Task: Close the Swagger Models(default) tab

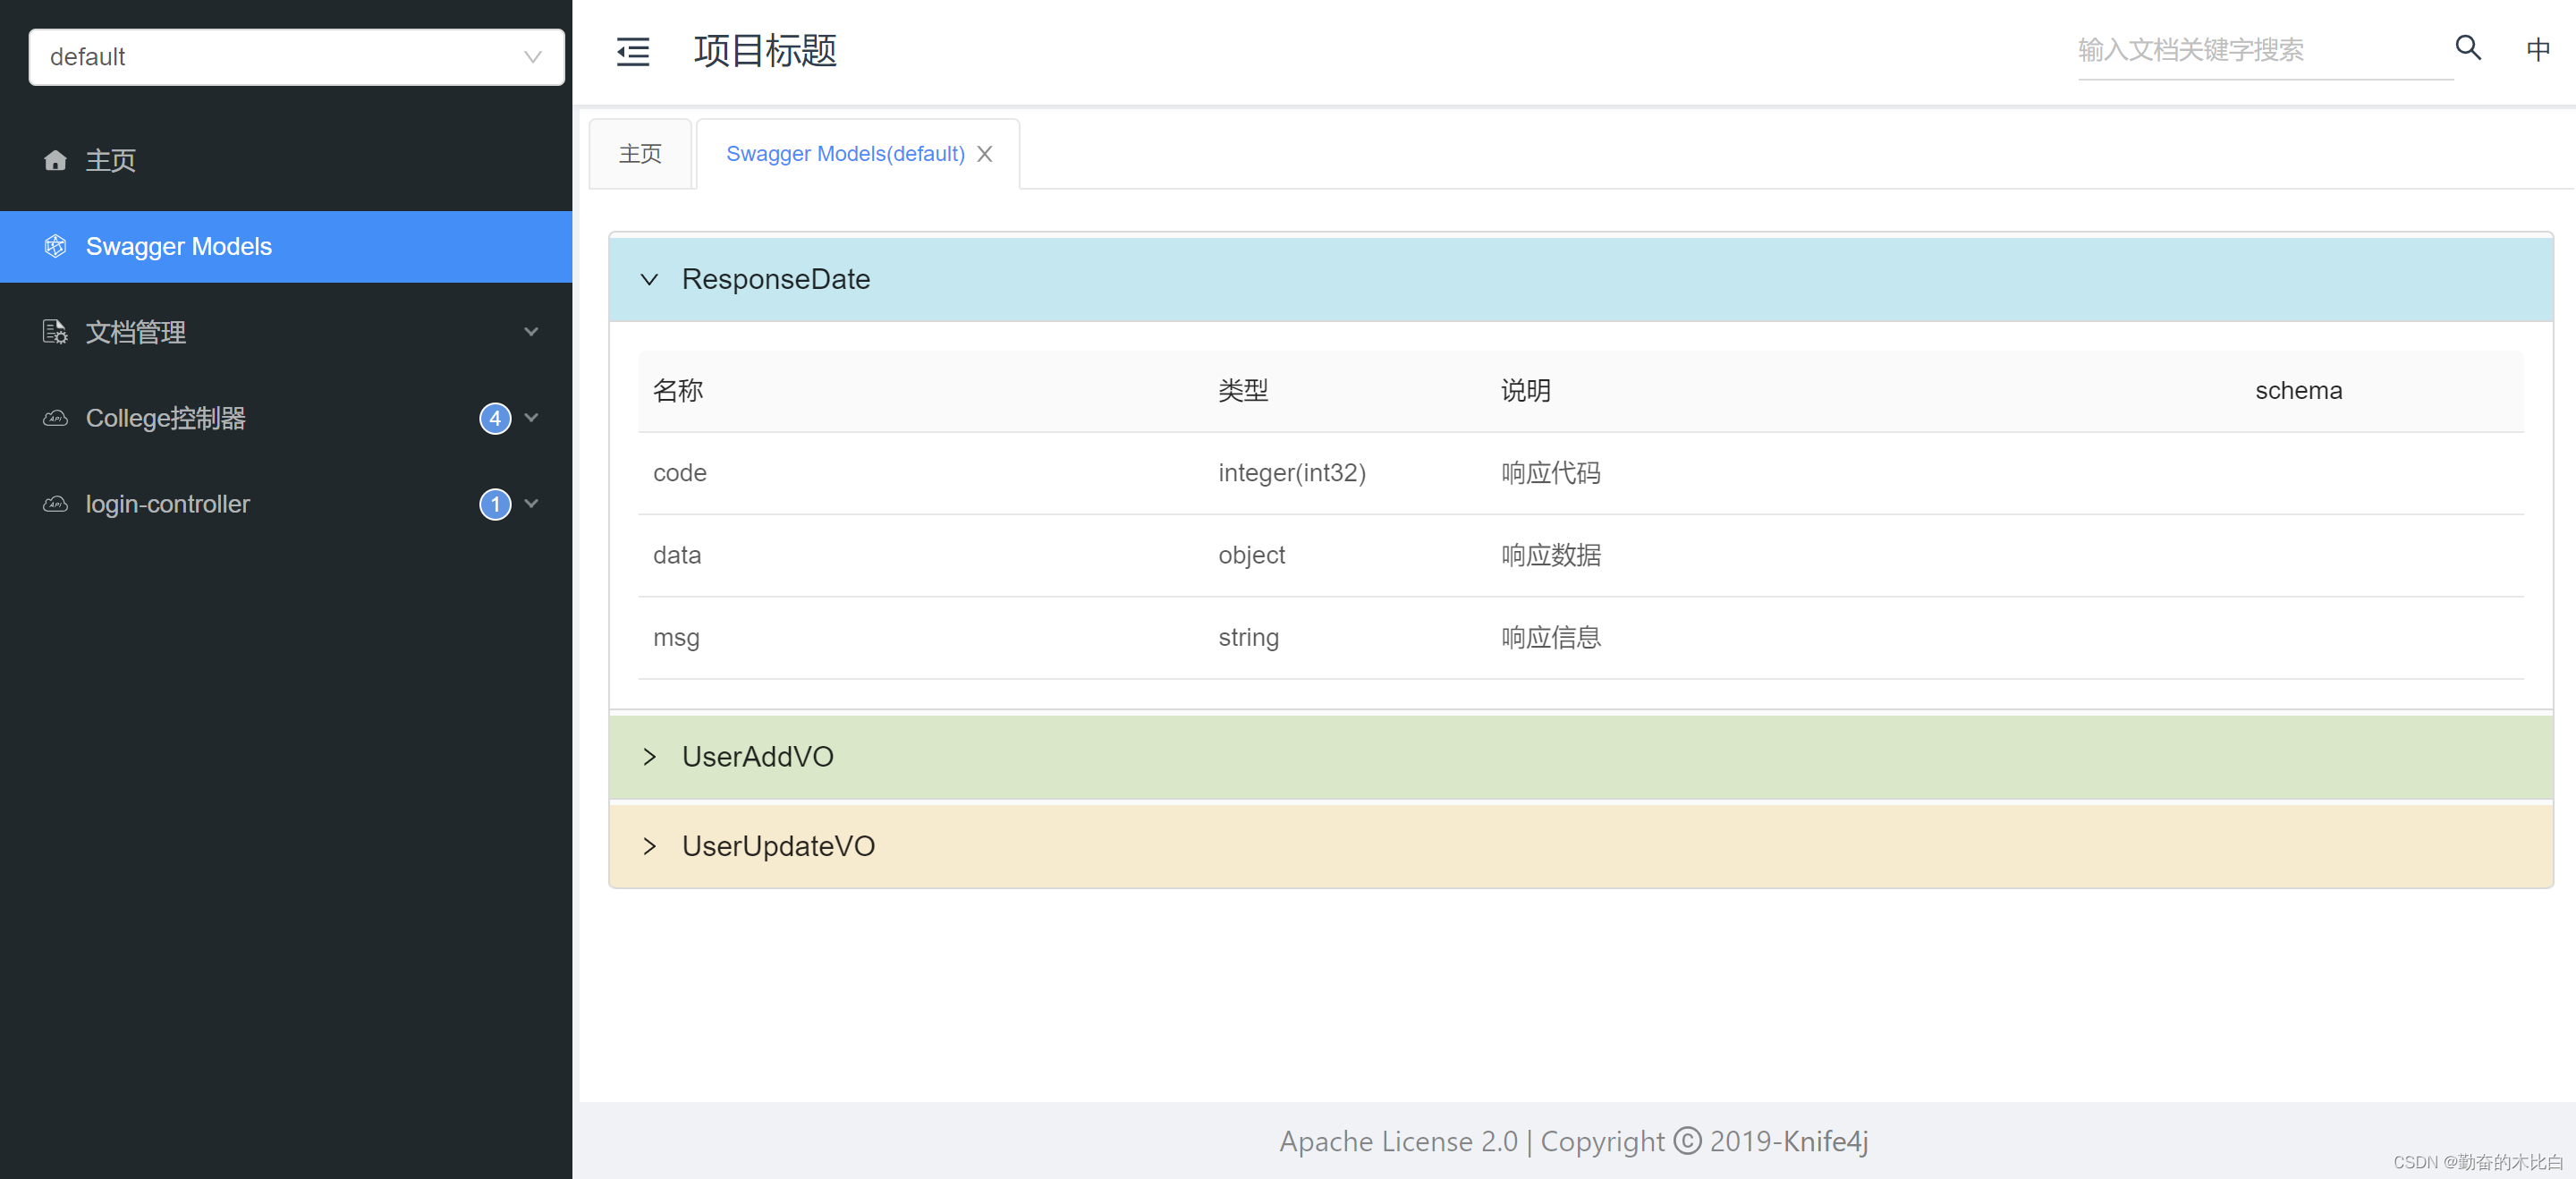Action: 985,153
